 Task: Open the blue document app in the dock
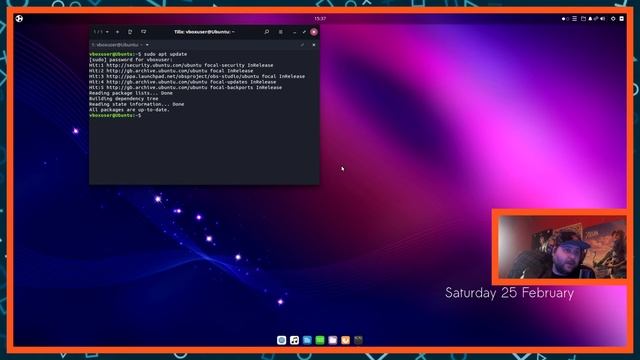(307, 340)
